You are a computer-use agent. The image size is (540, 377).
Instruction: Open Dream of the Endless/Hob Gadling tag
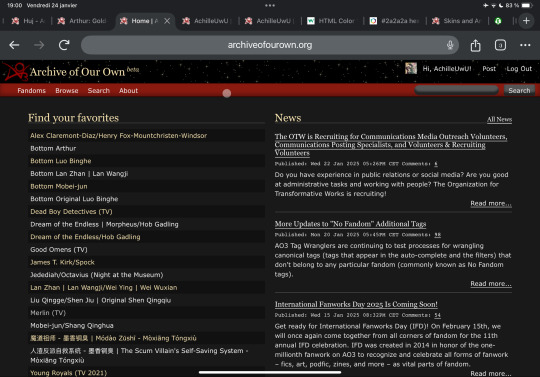tap(85, 237)
